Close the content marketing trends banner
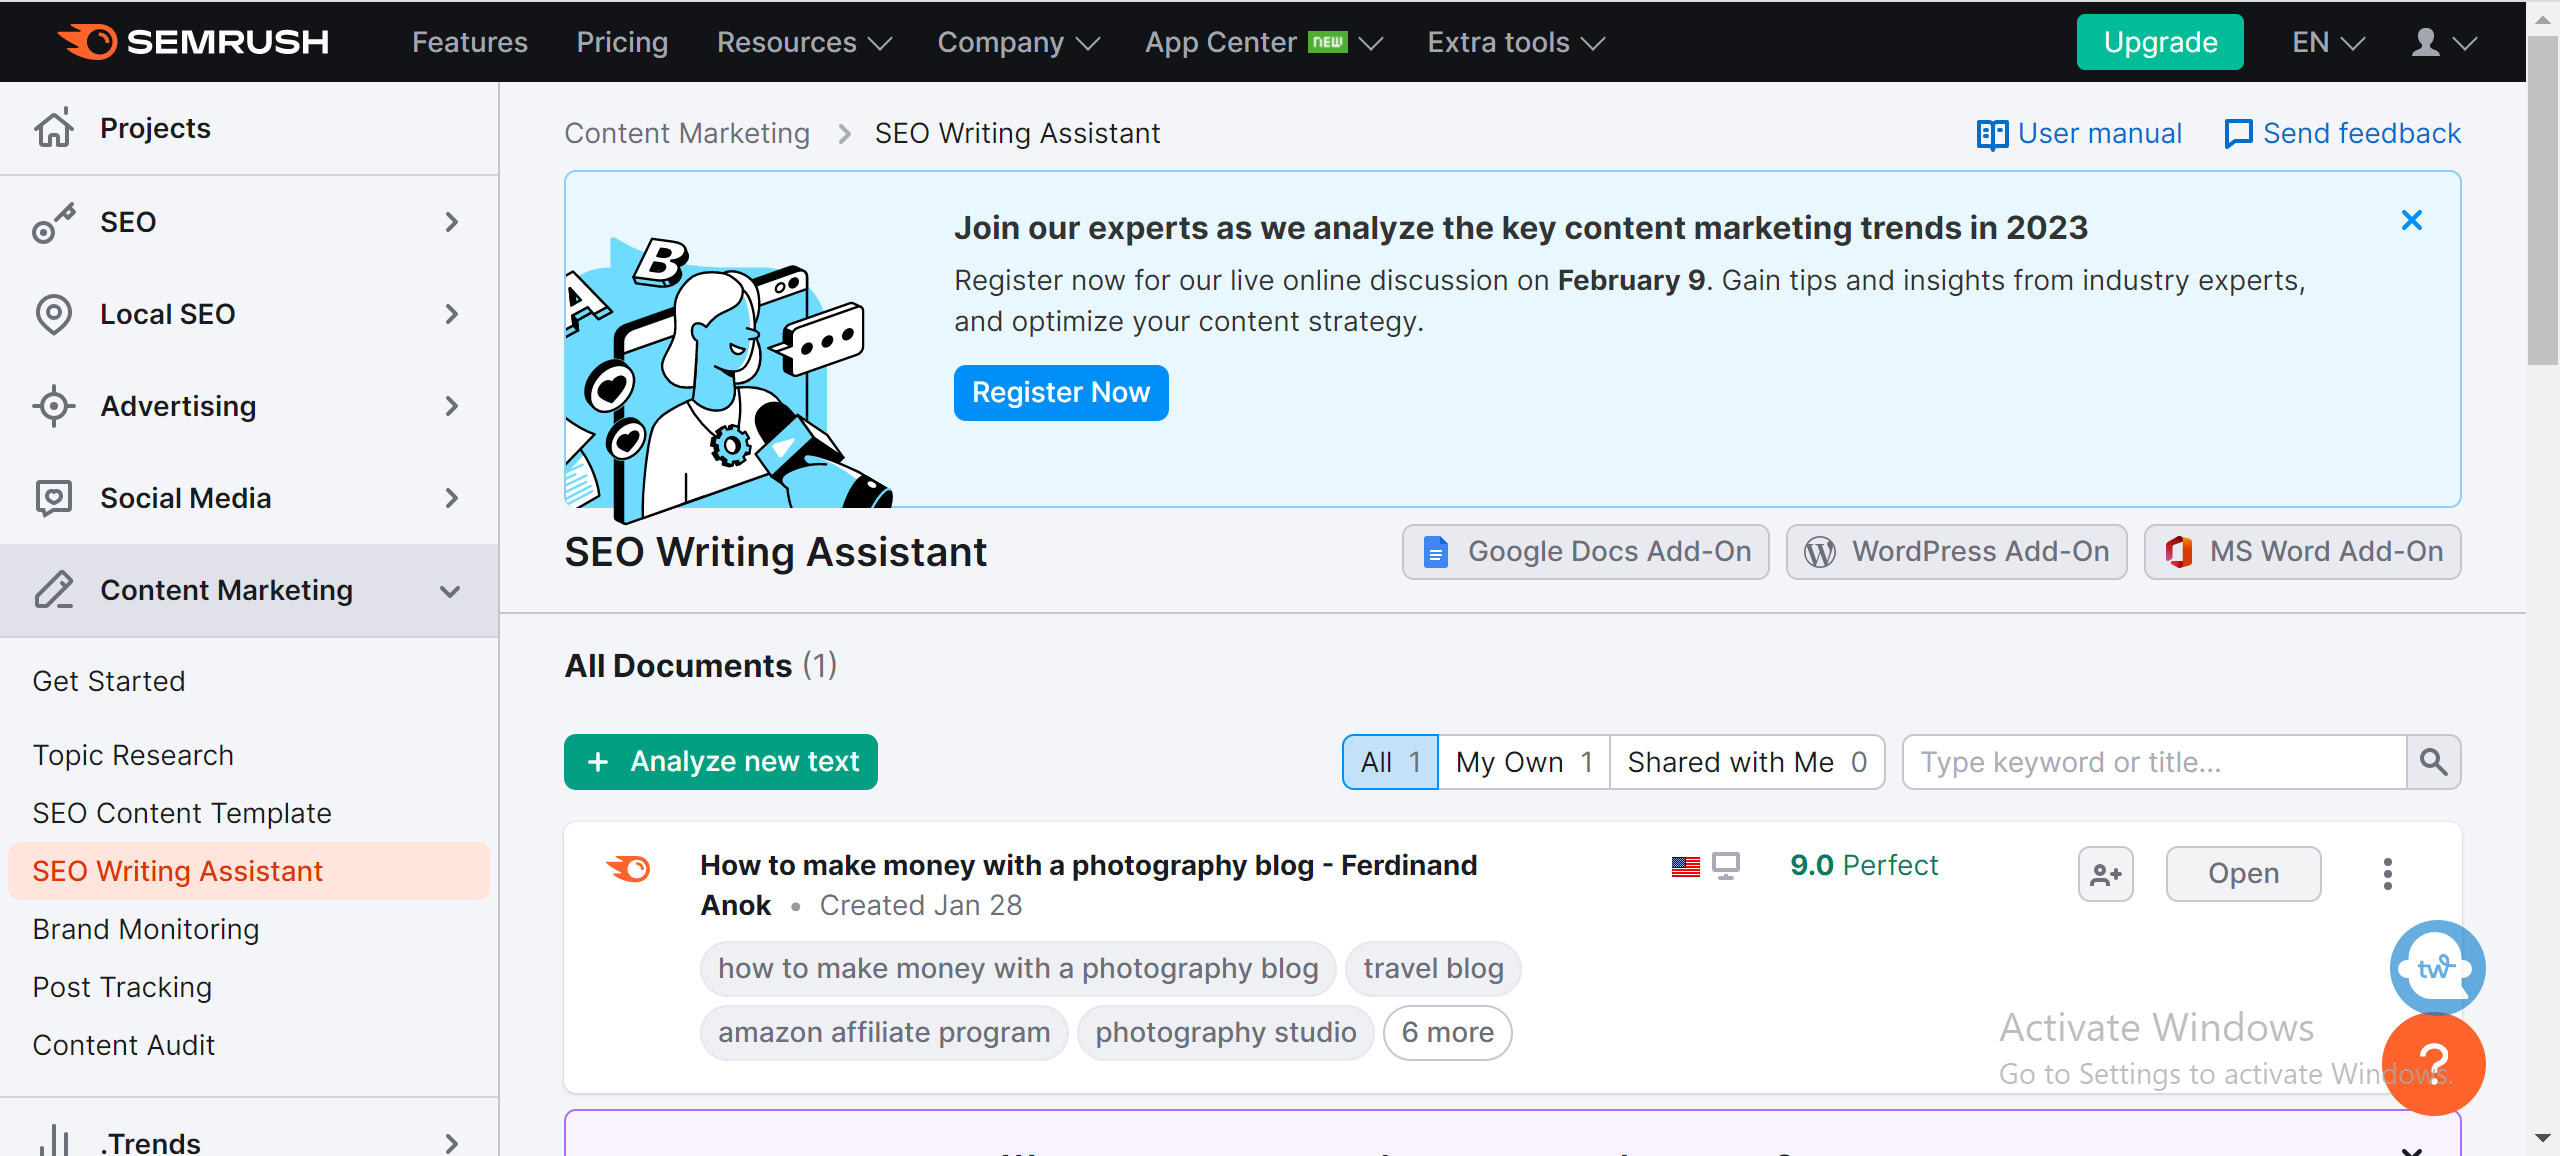The image size is (2560, 1156). [x=2411, y=220]
